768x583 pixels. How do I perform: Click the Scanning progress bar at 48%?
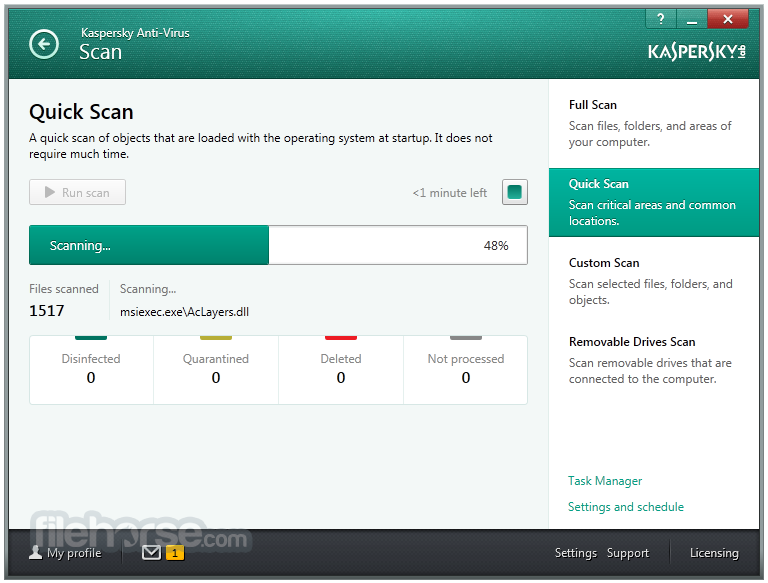pos(278,245)
